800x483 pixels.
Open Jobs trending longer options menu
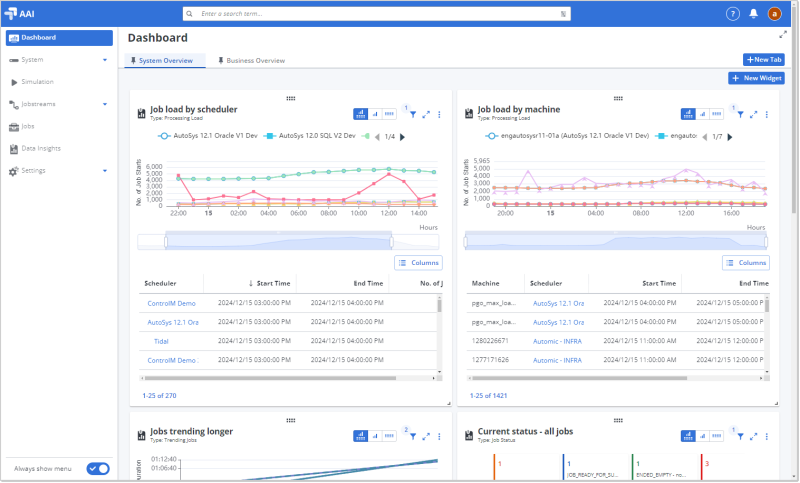pos(439,436)
